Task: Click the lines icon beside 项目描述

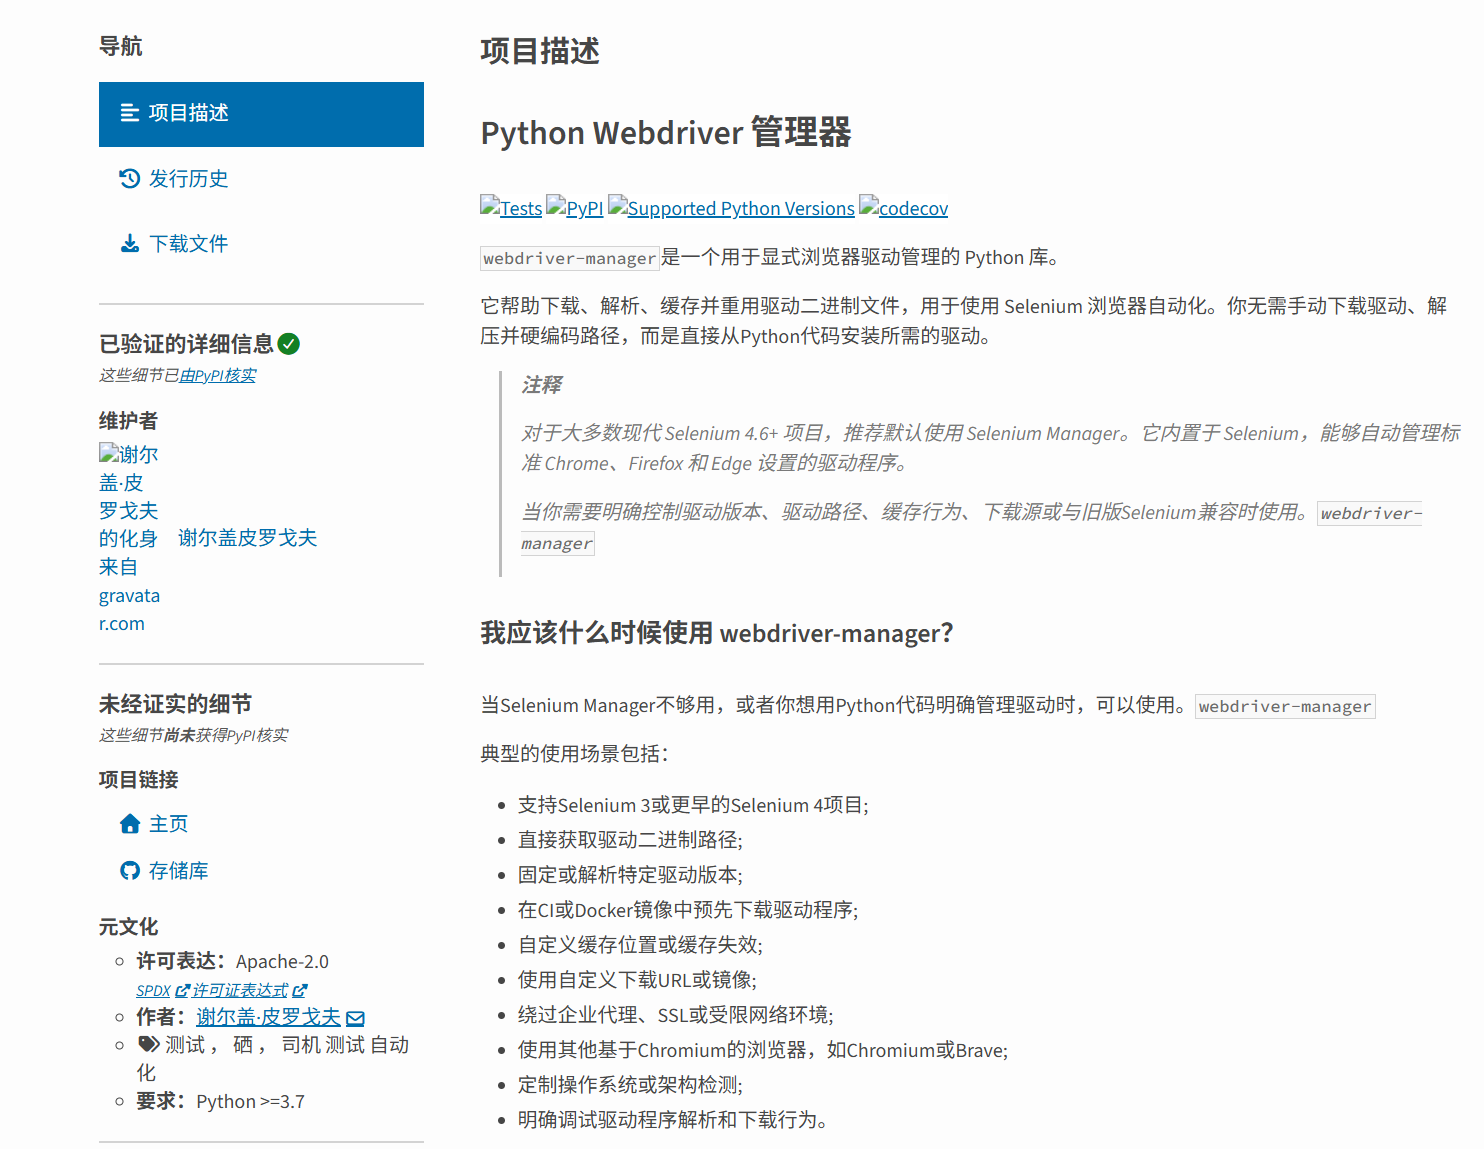Action: coord(130,113)
